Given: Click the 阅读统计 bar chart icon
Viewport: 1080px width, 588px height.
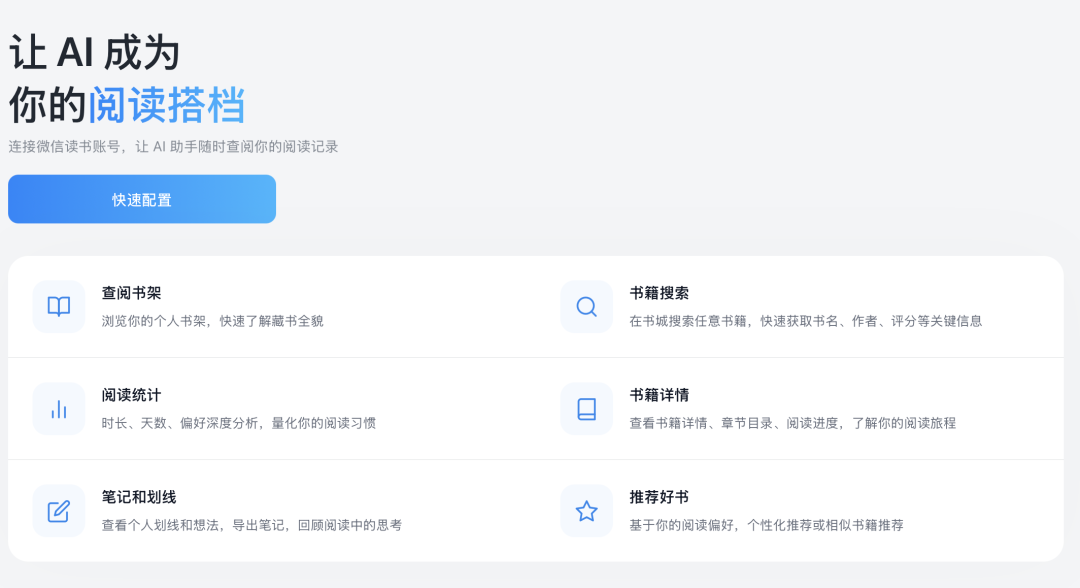Looking at the screenshot, I should coord(59,409).
